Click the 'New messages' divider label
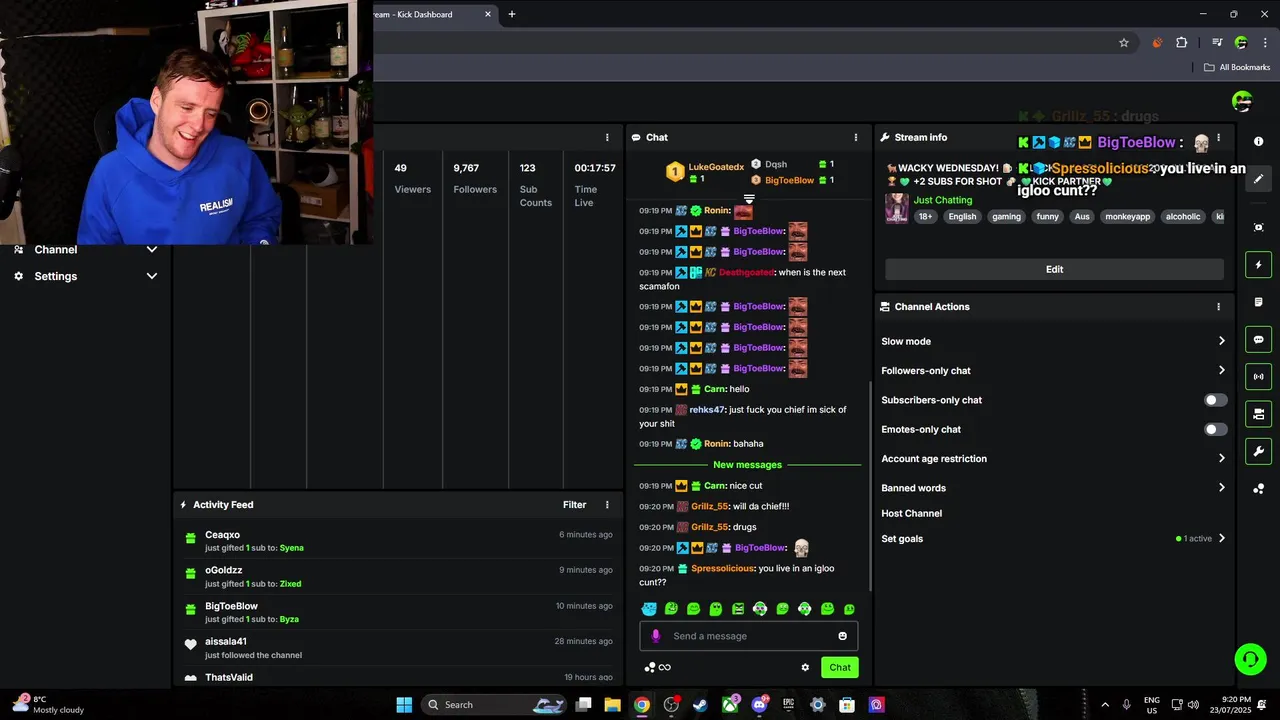The image size is (1280, 720). (747, 465)
